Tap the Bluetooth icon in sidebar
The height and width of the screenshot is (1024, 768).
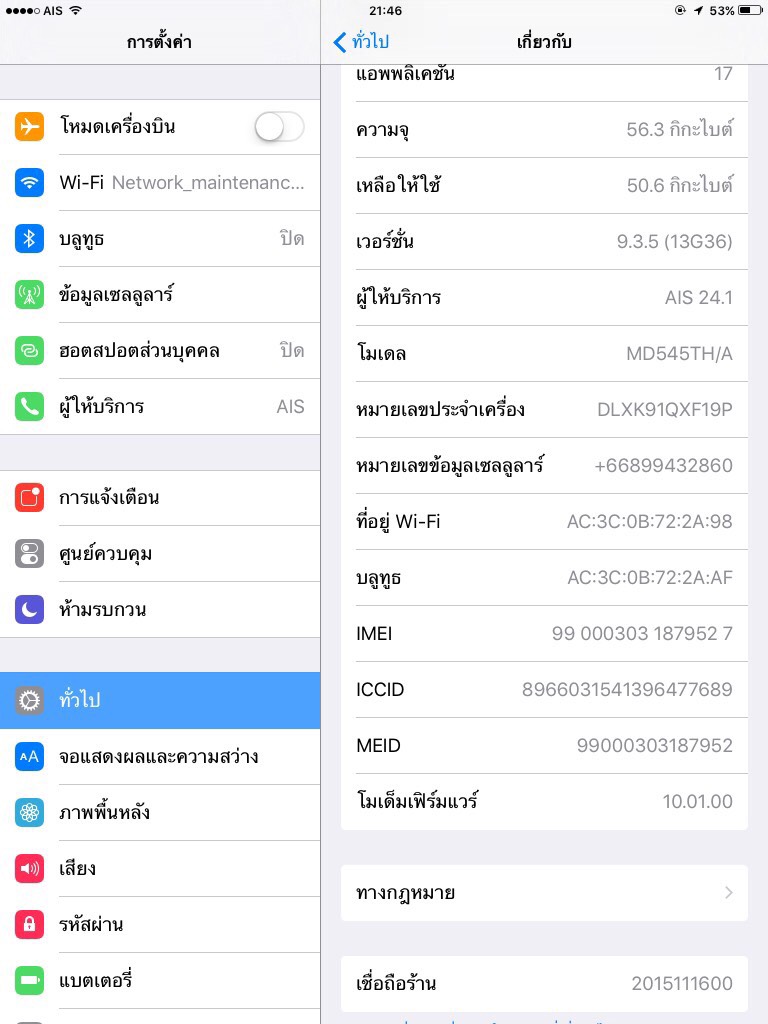pyautogui.click(x=29, y=239)
